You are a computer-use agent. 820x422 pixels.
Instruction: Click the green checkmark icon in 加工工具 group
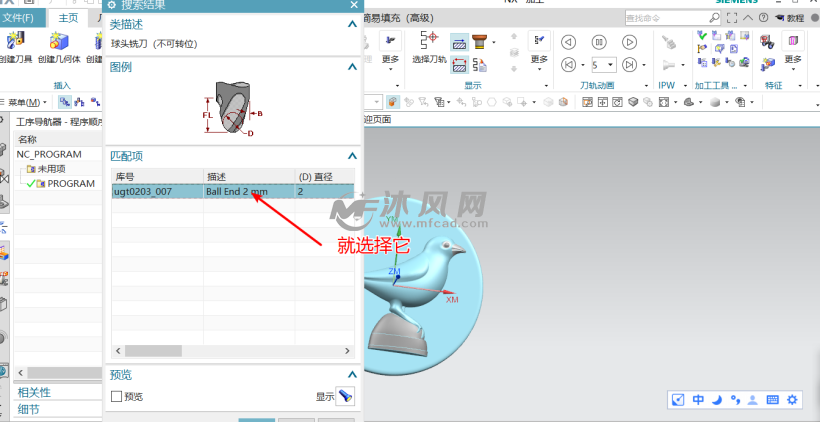pos(702,36)
